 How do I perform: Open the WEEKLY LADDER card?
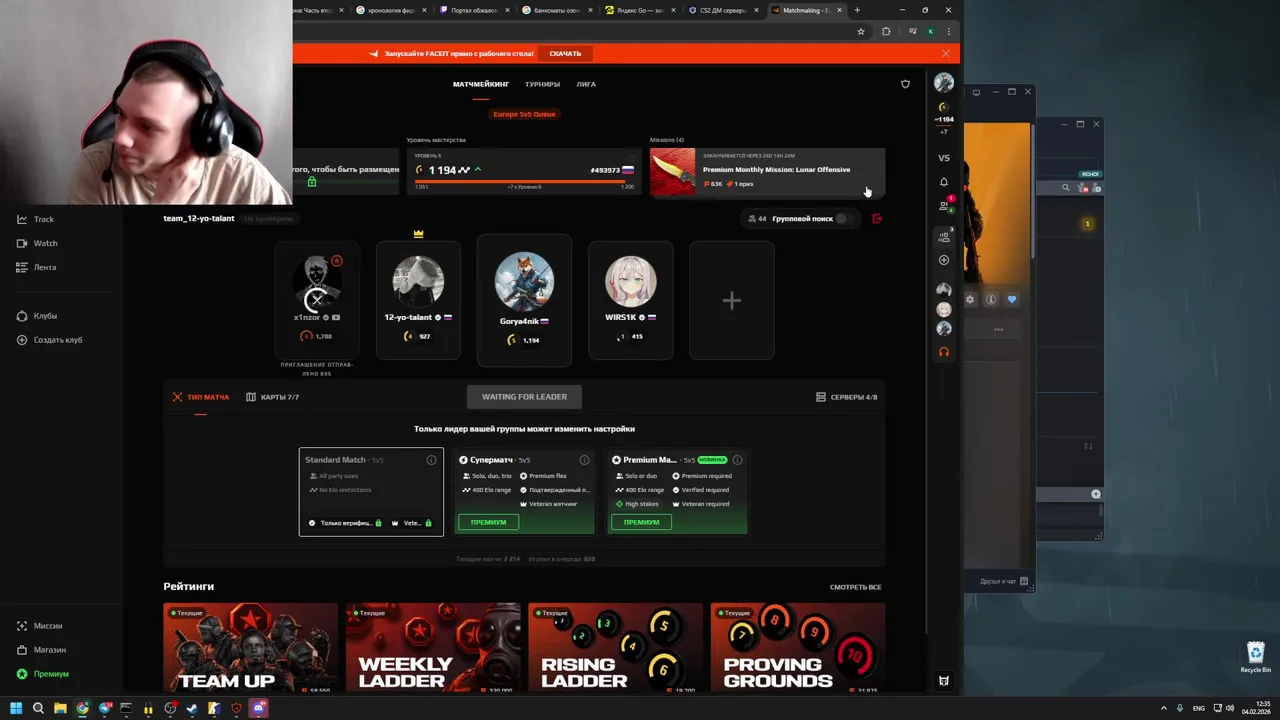tap(433, 647)
